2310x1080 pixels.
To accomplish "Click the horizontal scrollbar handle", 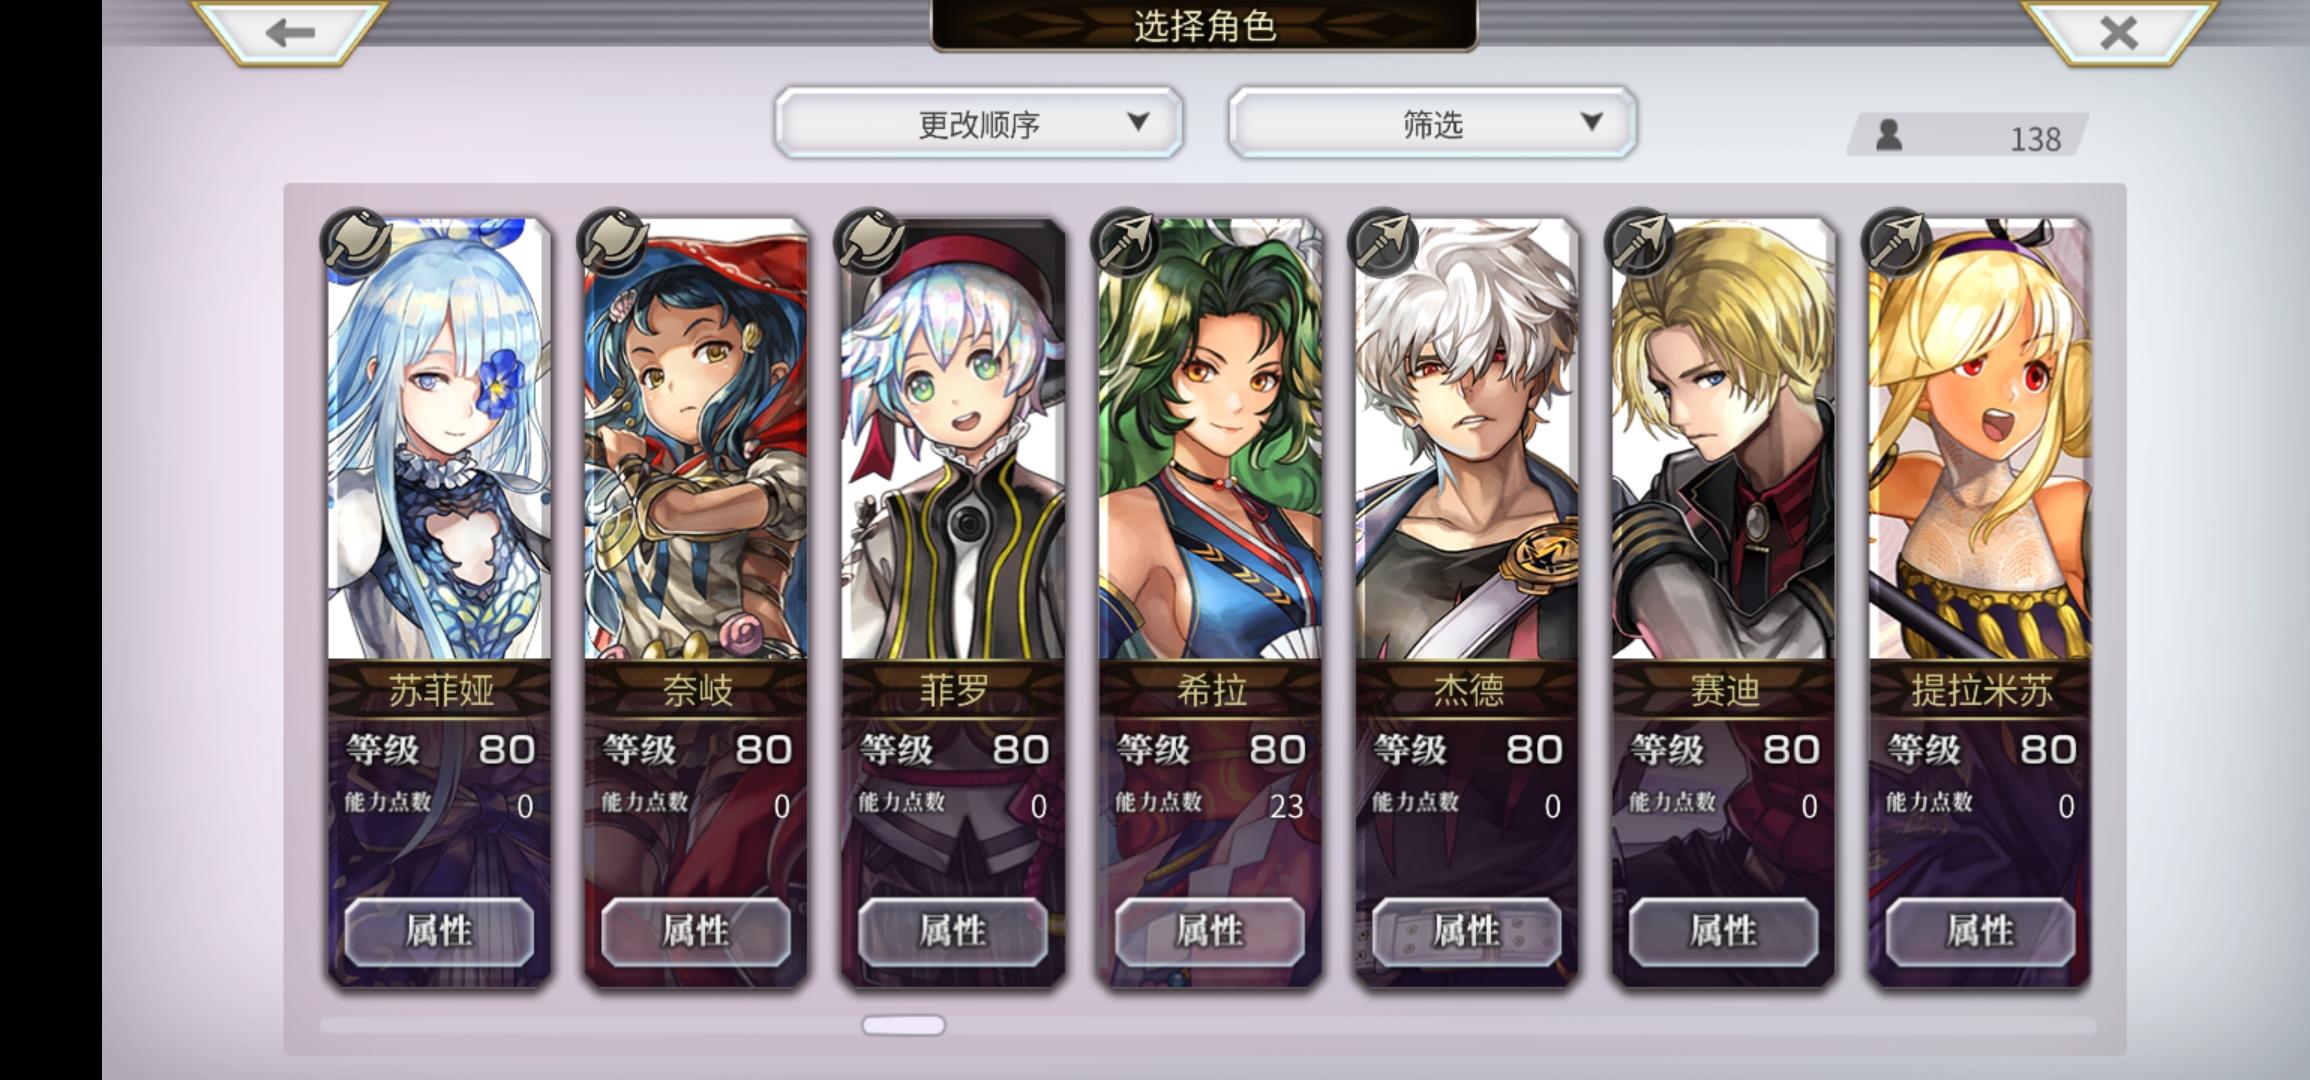I will pyautogui.click(x=904, y=1025).
